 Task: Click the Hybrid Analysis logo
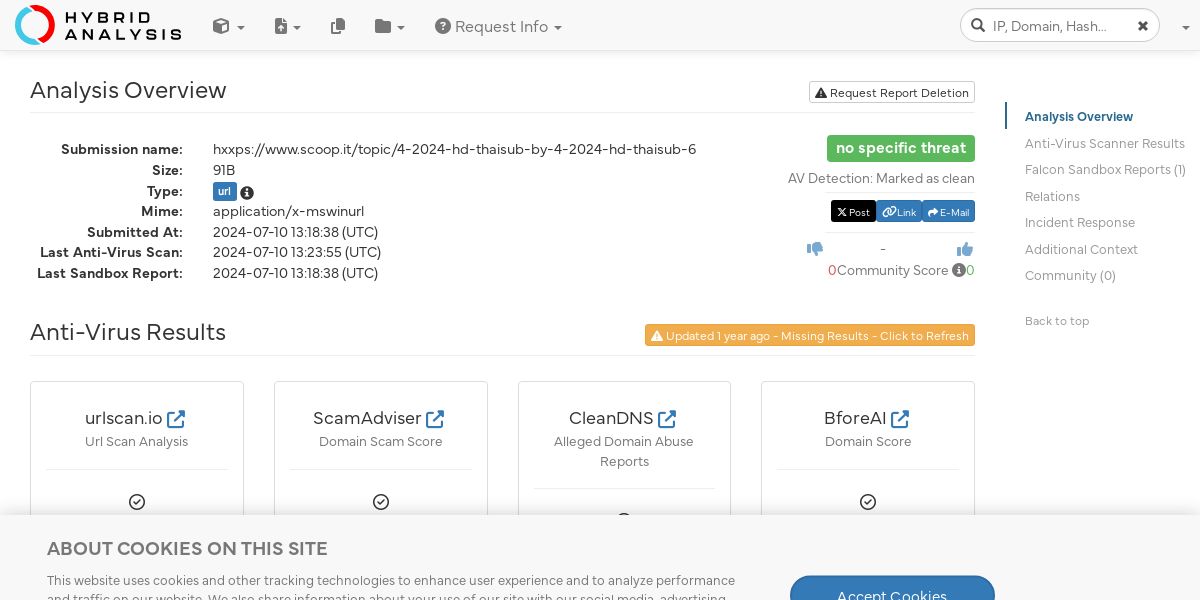click(98, 25)
